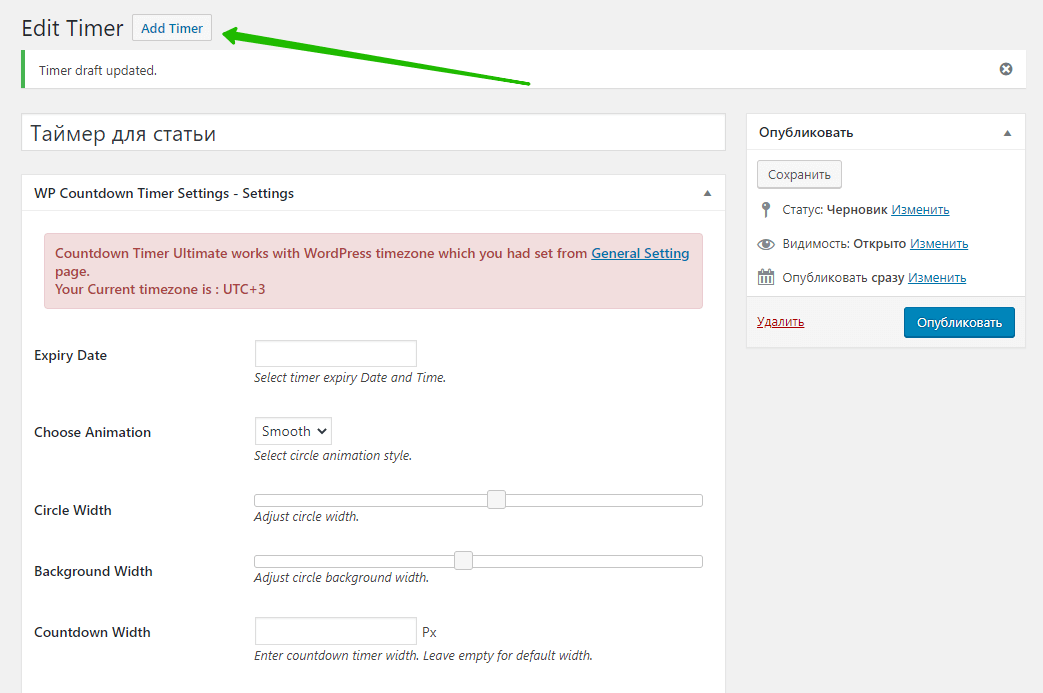
Task: Collapse the Опубликовать panel
Action: pos(1007,133)
